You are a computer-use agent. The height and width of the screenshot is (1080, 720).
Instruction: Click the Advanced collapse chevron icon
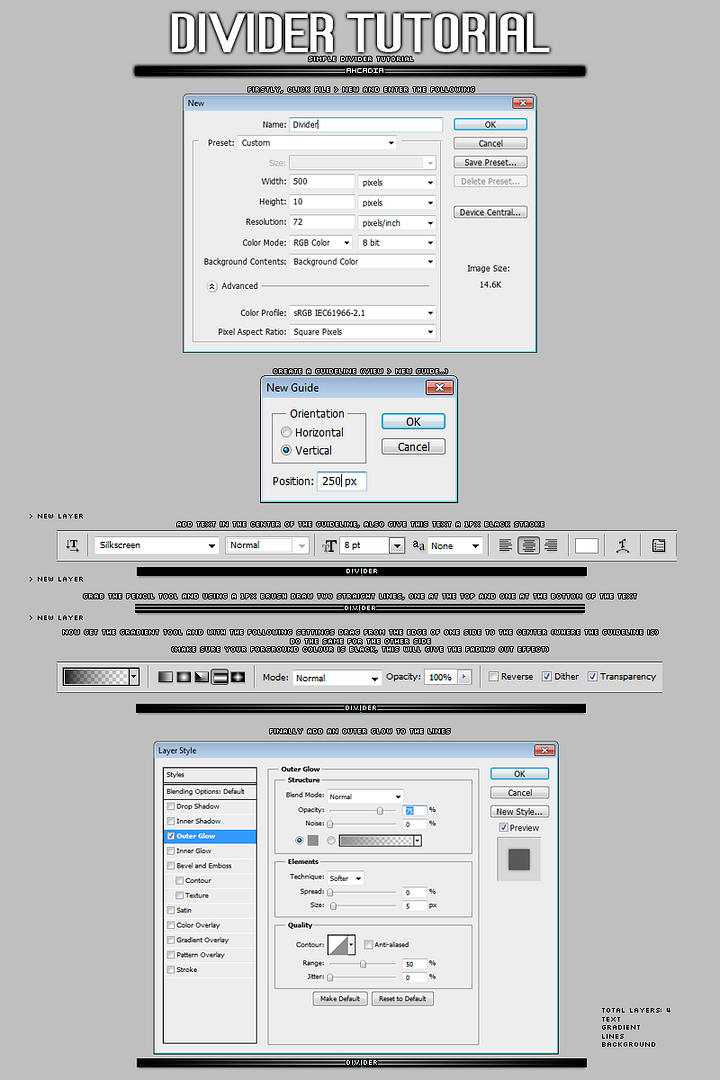pyautogui.click(x=212, y=287)
